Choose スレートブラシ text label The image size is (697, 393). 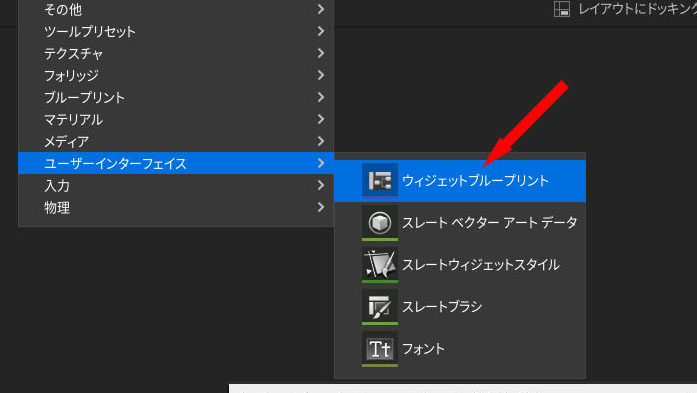[442, 307]
